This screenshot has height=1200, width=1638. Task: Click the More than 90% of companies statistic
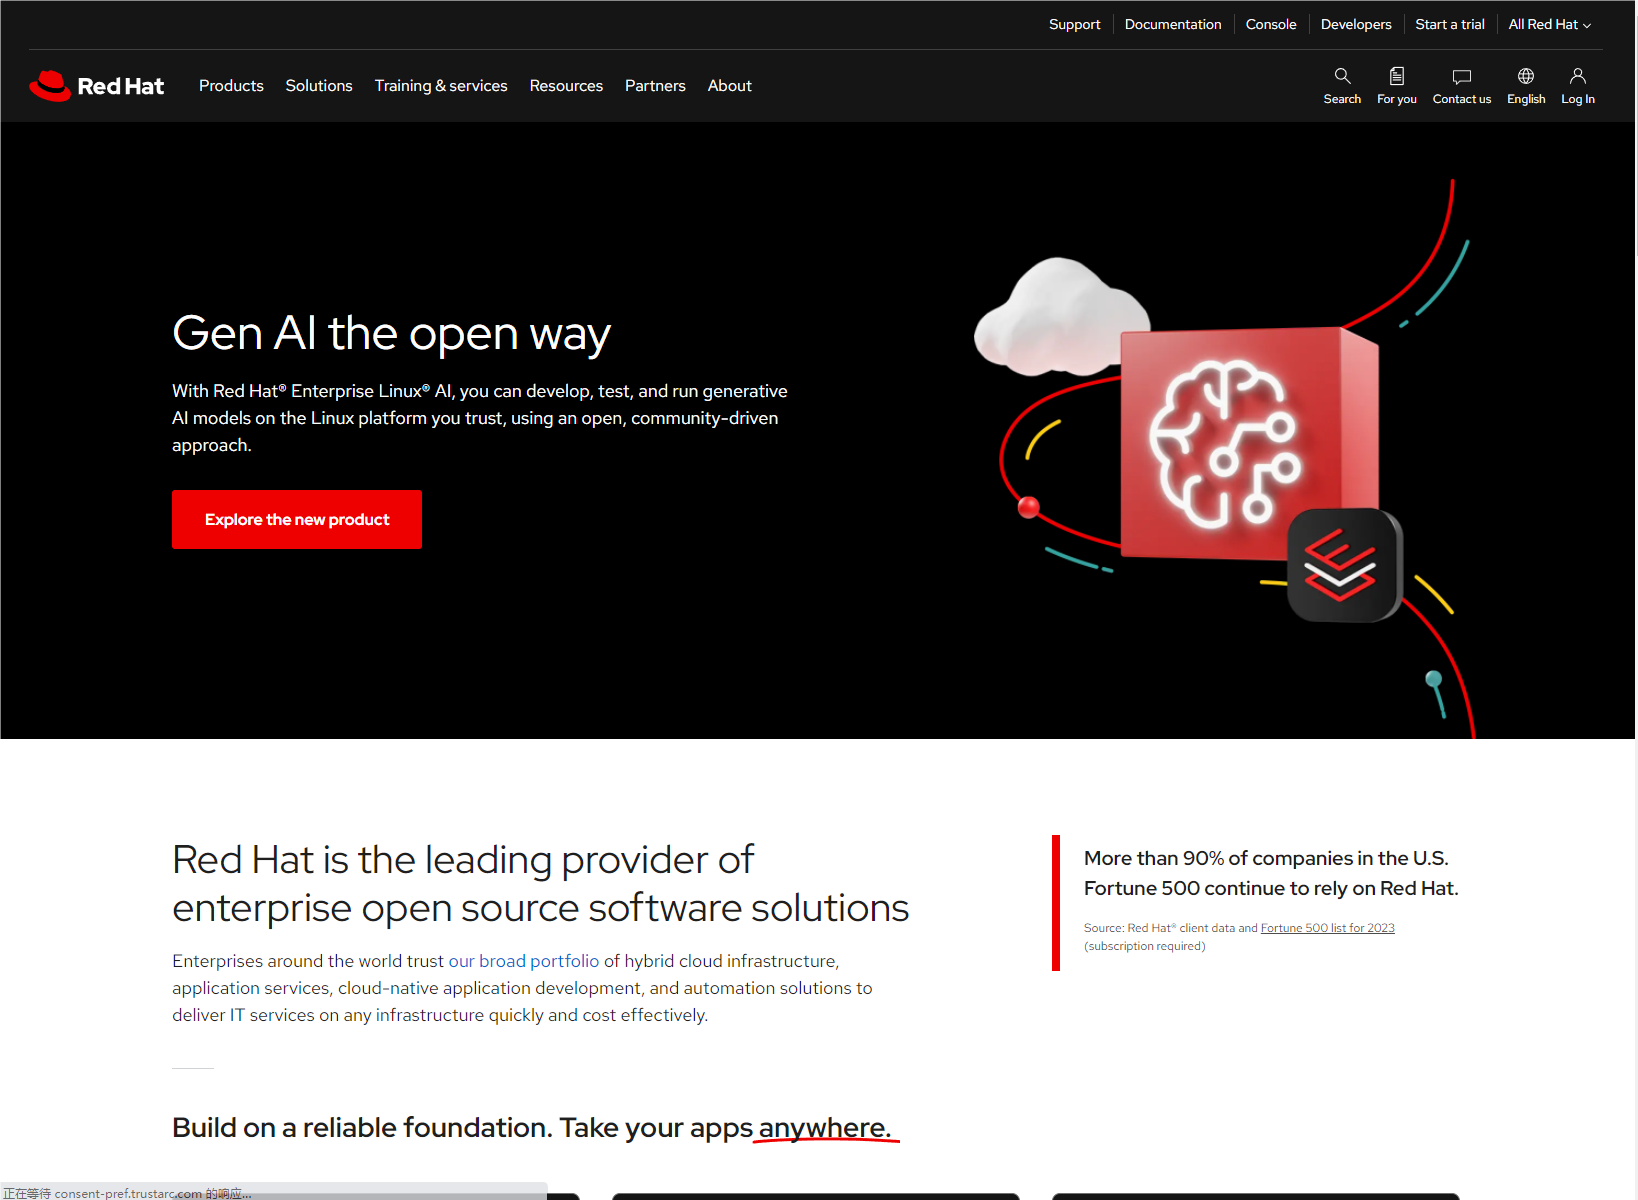[1271, 873]
